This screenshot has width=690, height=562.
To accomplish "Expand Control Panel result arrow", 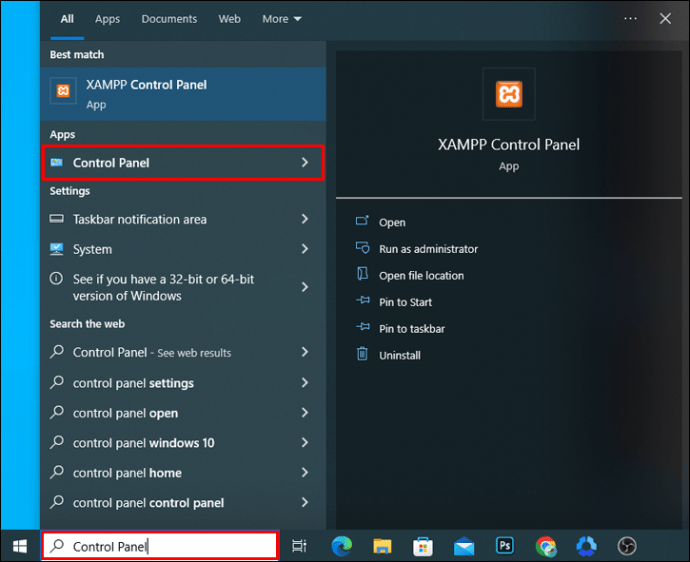I will tap(305, 162).
